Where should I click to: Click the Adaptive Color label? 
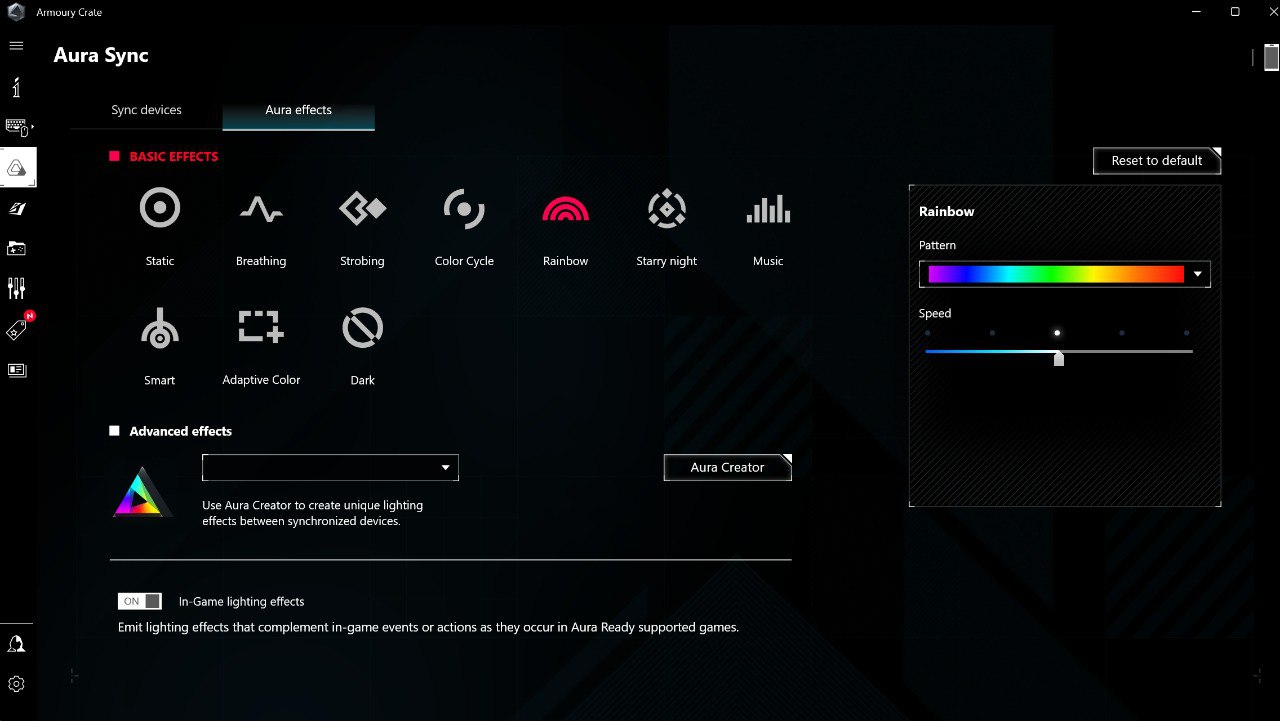pyautogui.click(x=261, y=380)
